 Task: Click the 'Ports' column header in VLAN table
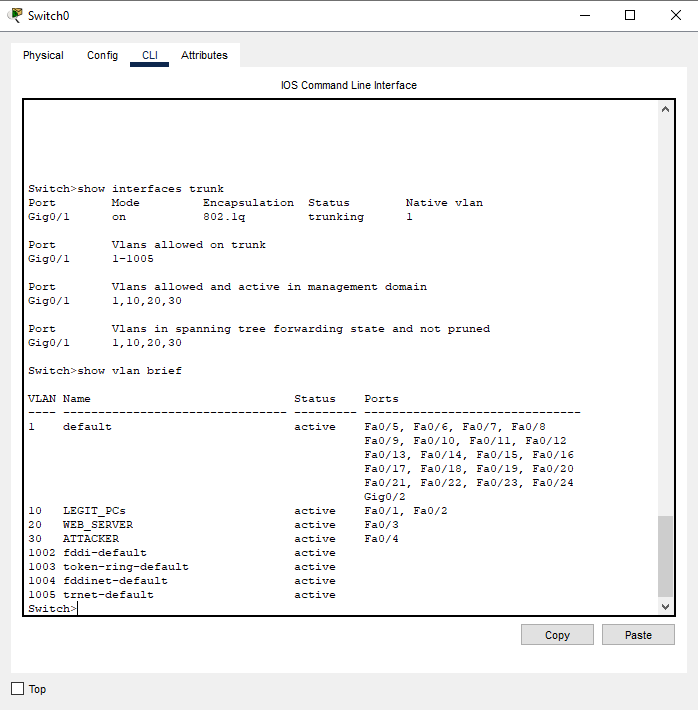point(381,399)
